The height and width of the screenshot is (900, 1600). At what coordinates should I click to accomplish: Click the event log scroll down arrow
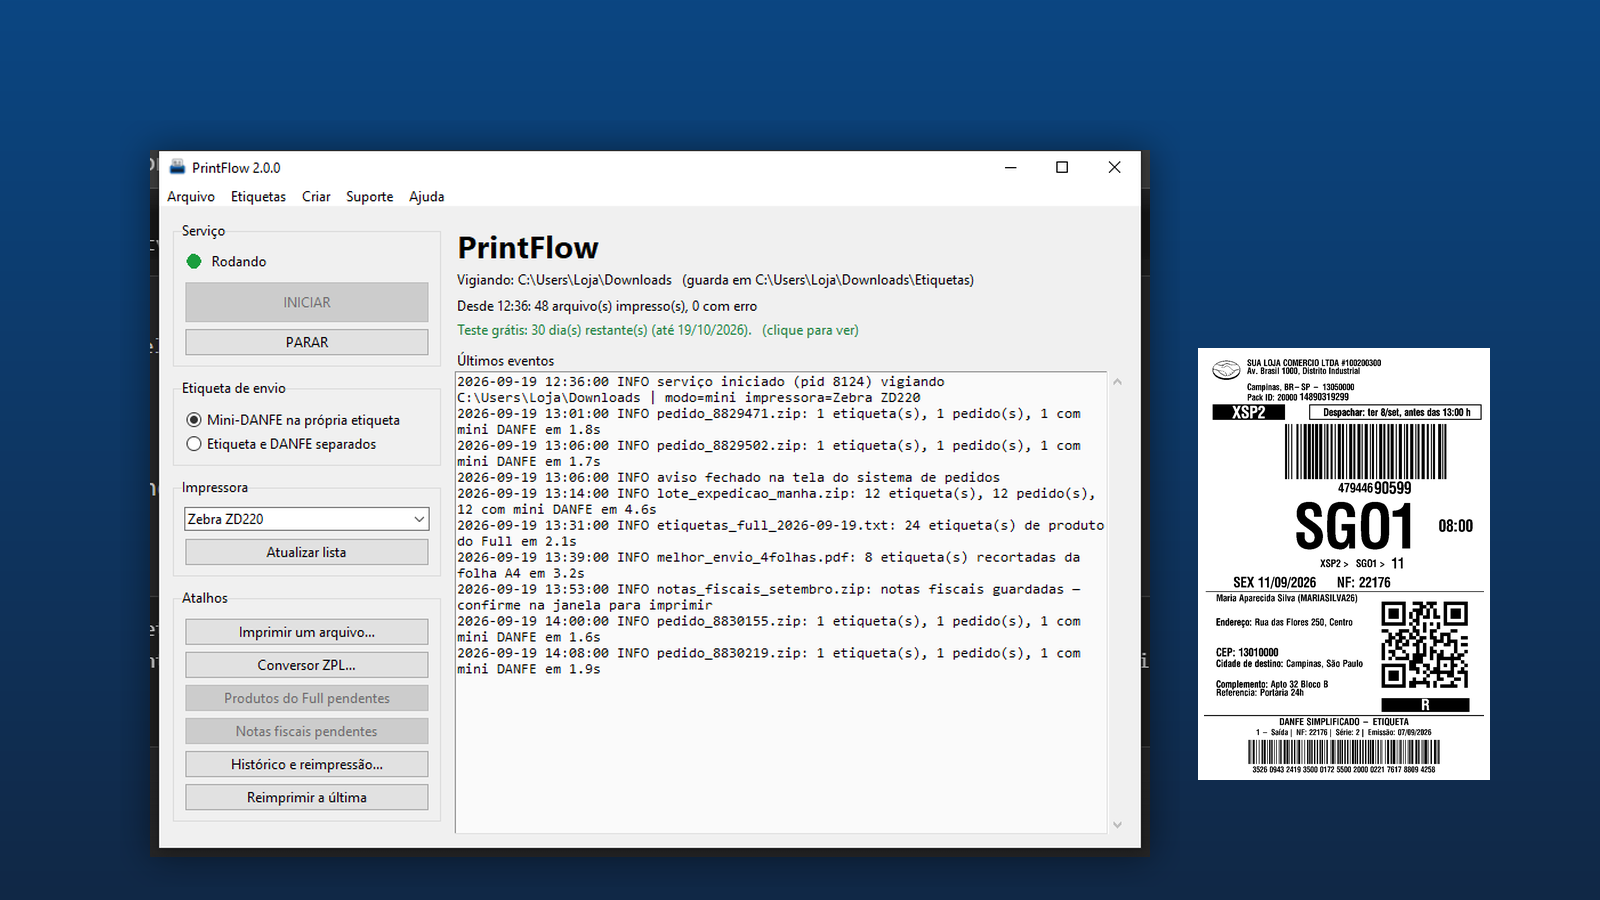[1117, 825]
